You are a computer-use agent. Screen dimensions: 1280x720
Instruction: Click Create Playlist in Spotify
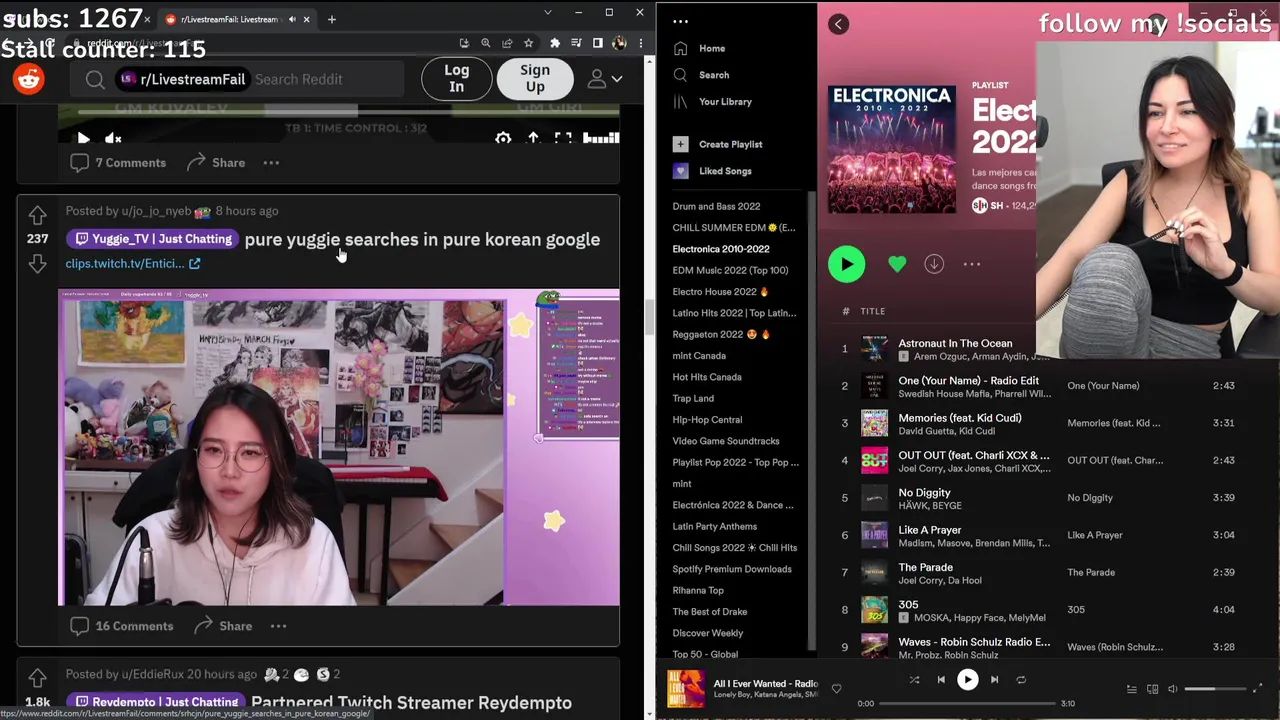717,144
